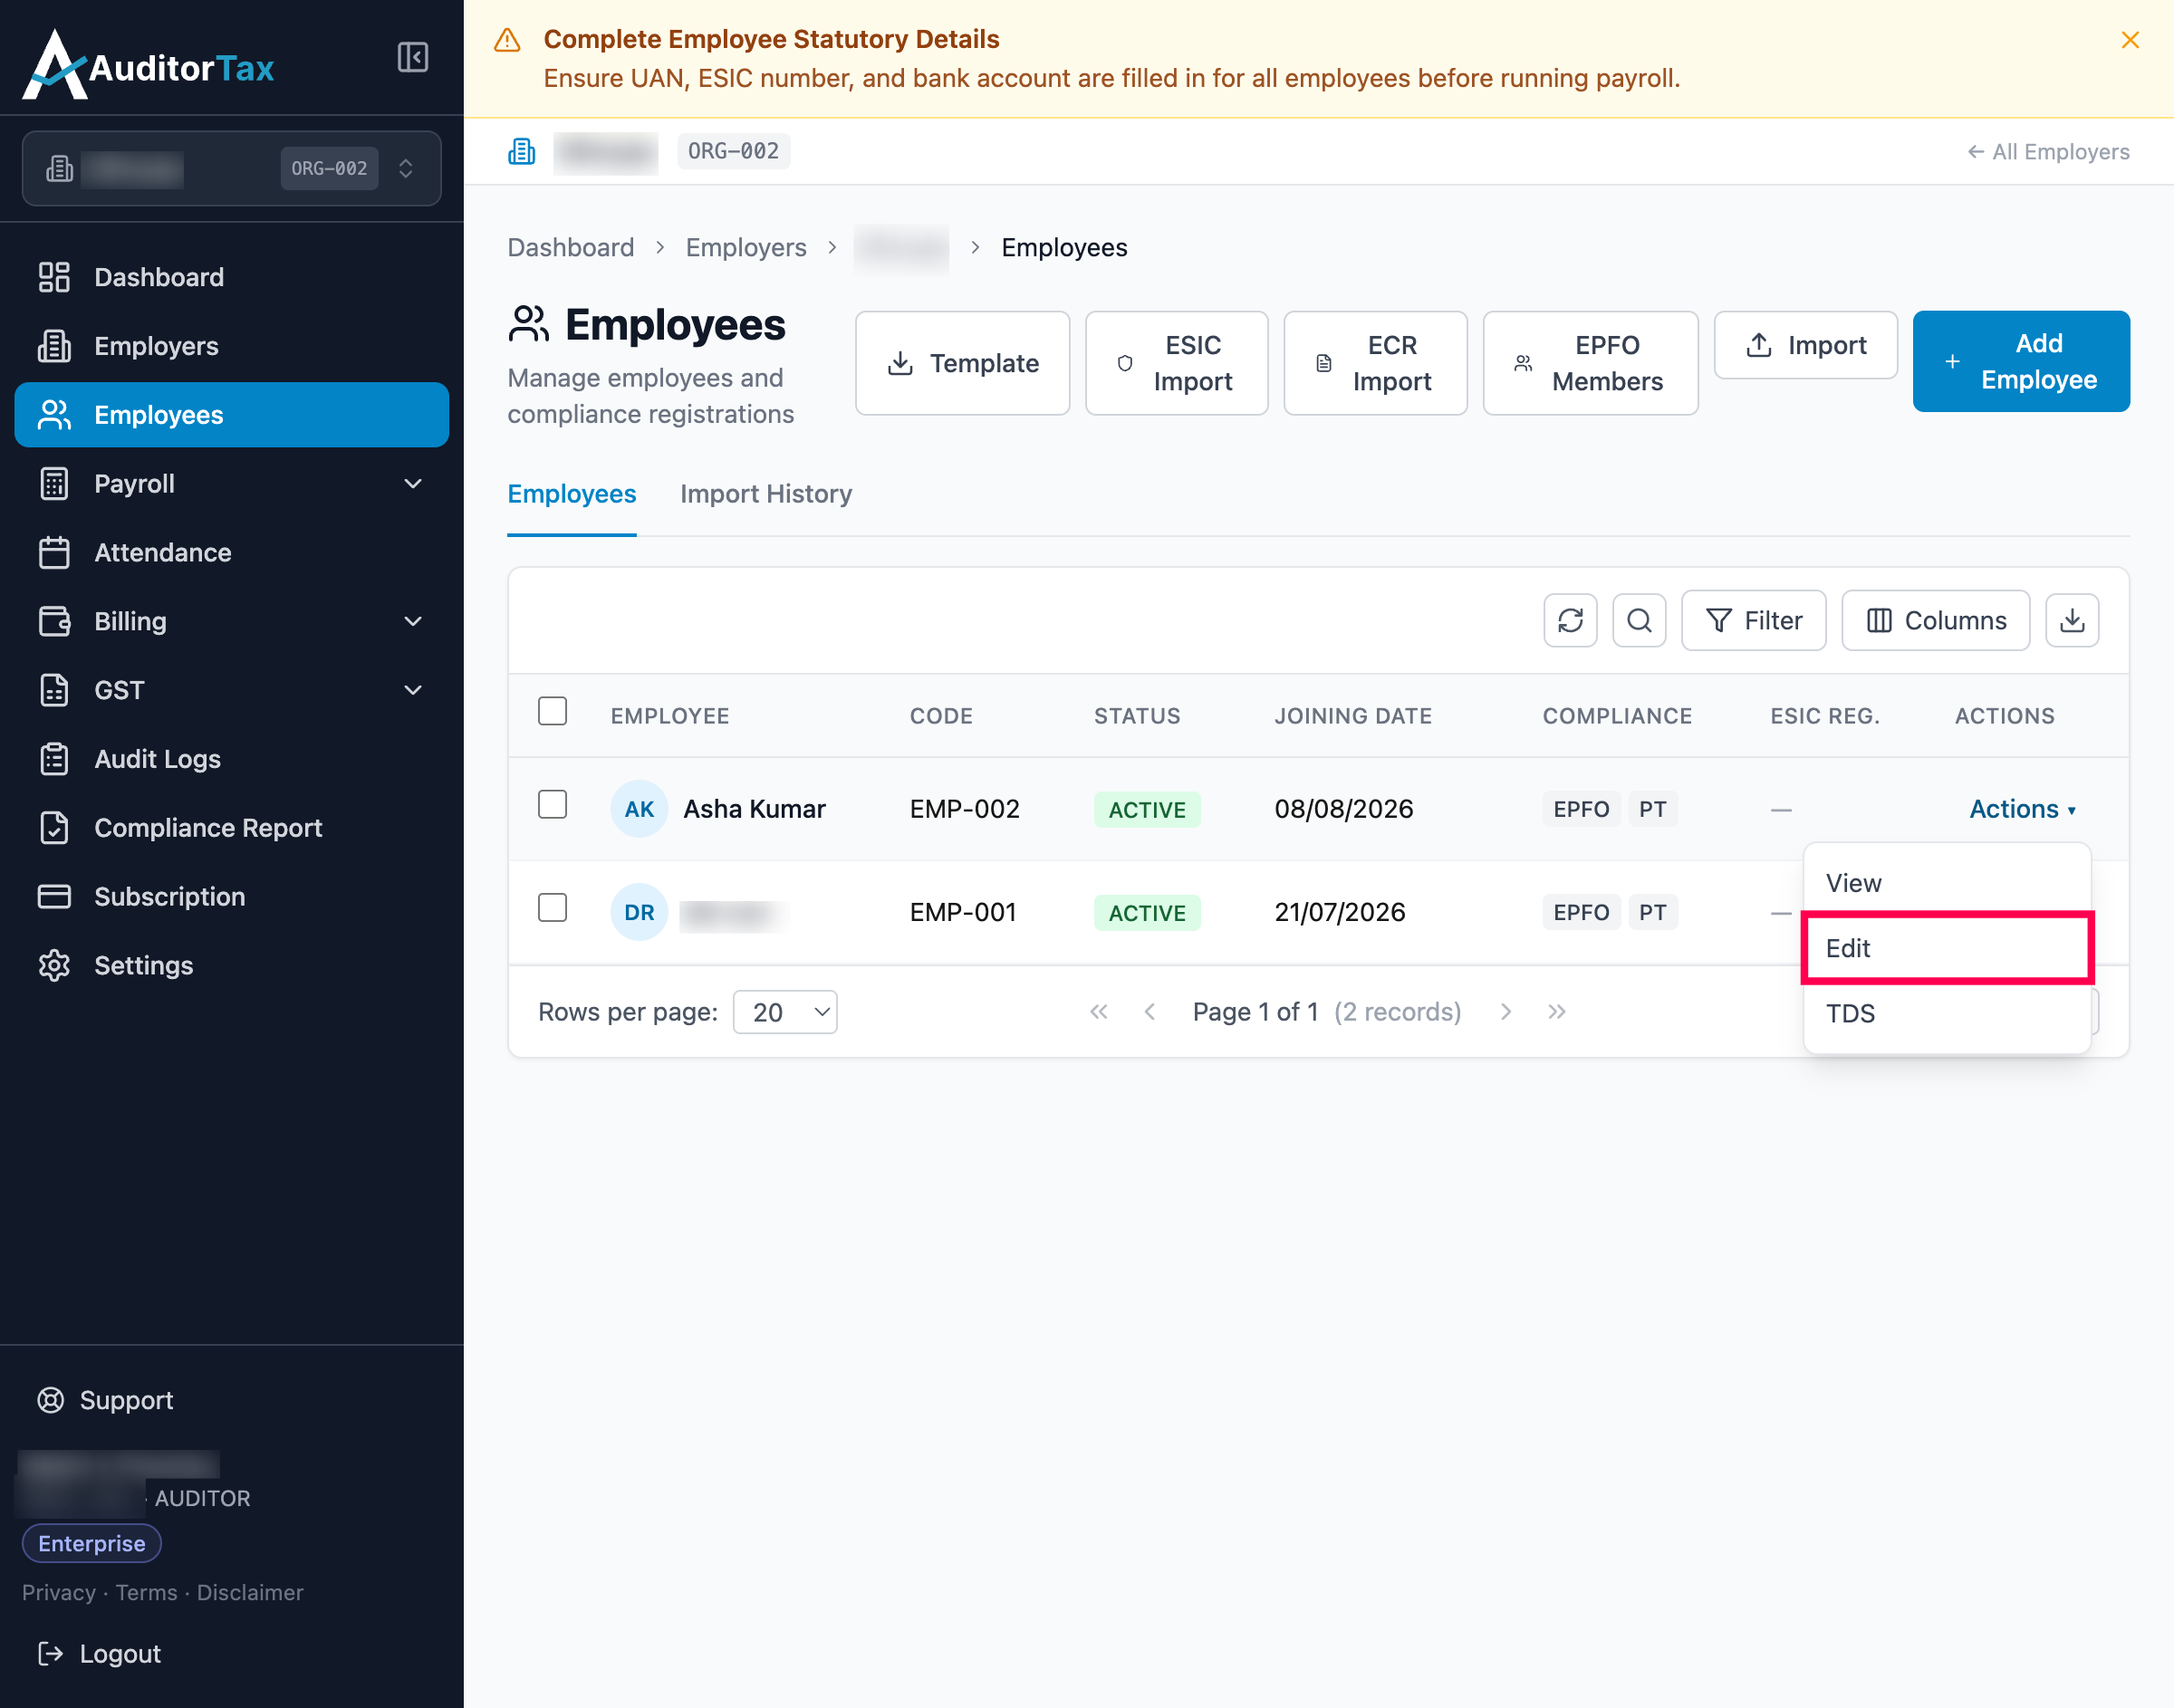The image size is (2174, 1708).
Task: Choose View from the actions menu
Action: (x=1947, y=883)
